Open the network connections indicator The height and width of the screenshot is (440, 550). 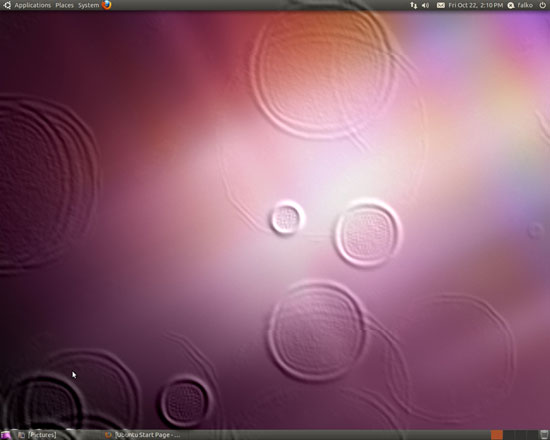(414, 5)
